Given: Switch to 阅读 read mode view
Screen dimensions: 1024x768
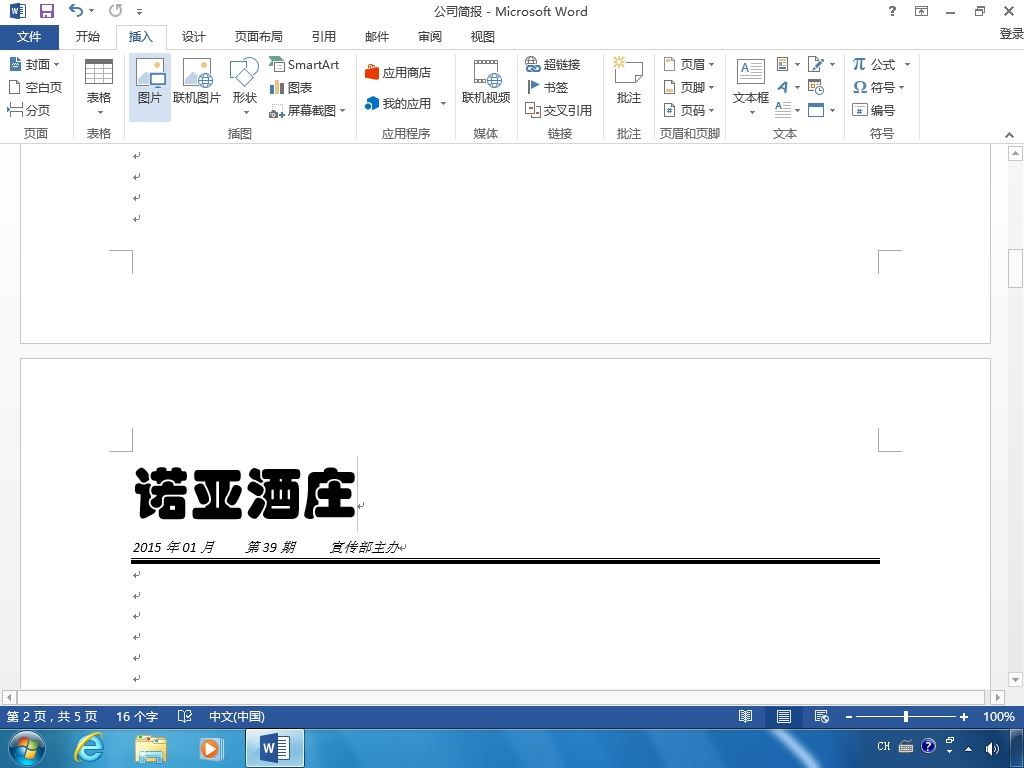Looking at the screenshot, I should (745, 716).
